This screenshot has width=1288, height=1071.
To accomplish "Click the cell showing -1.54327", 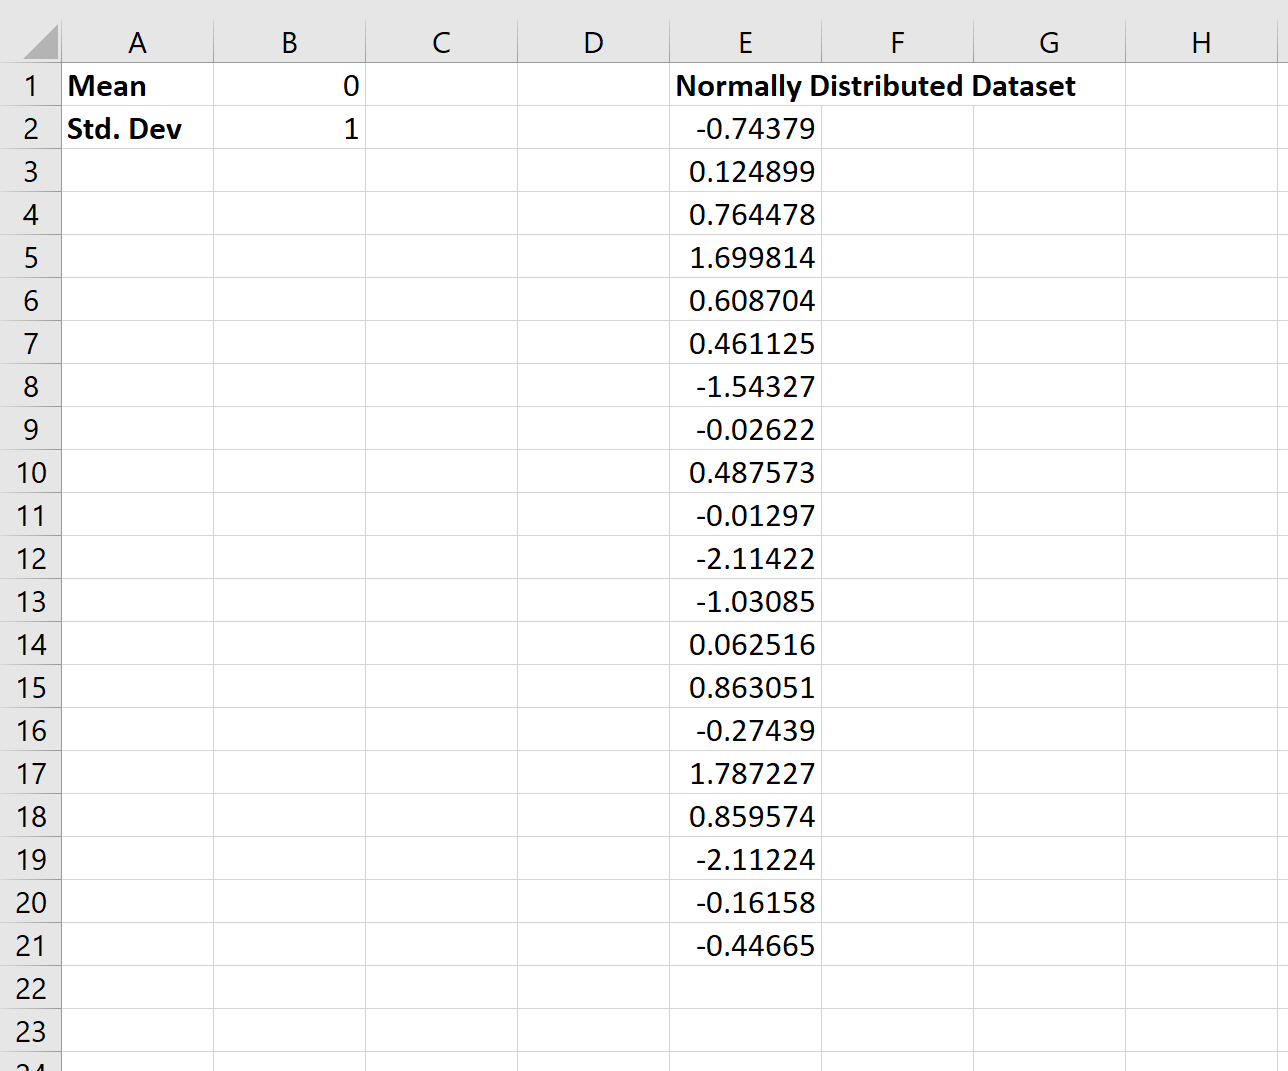I will 745,386.
